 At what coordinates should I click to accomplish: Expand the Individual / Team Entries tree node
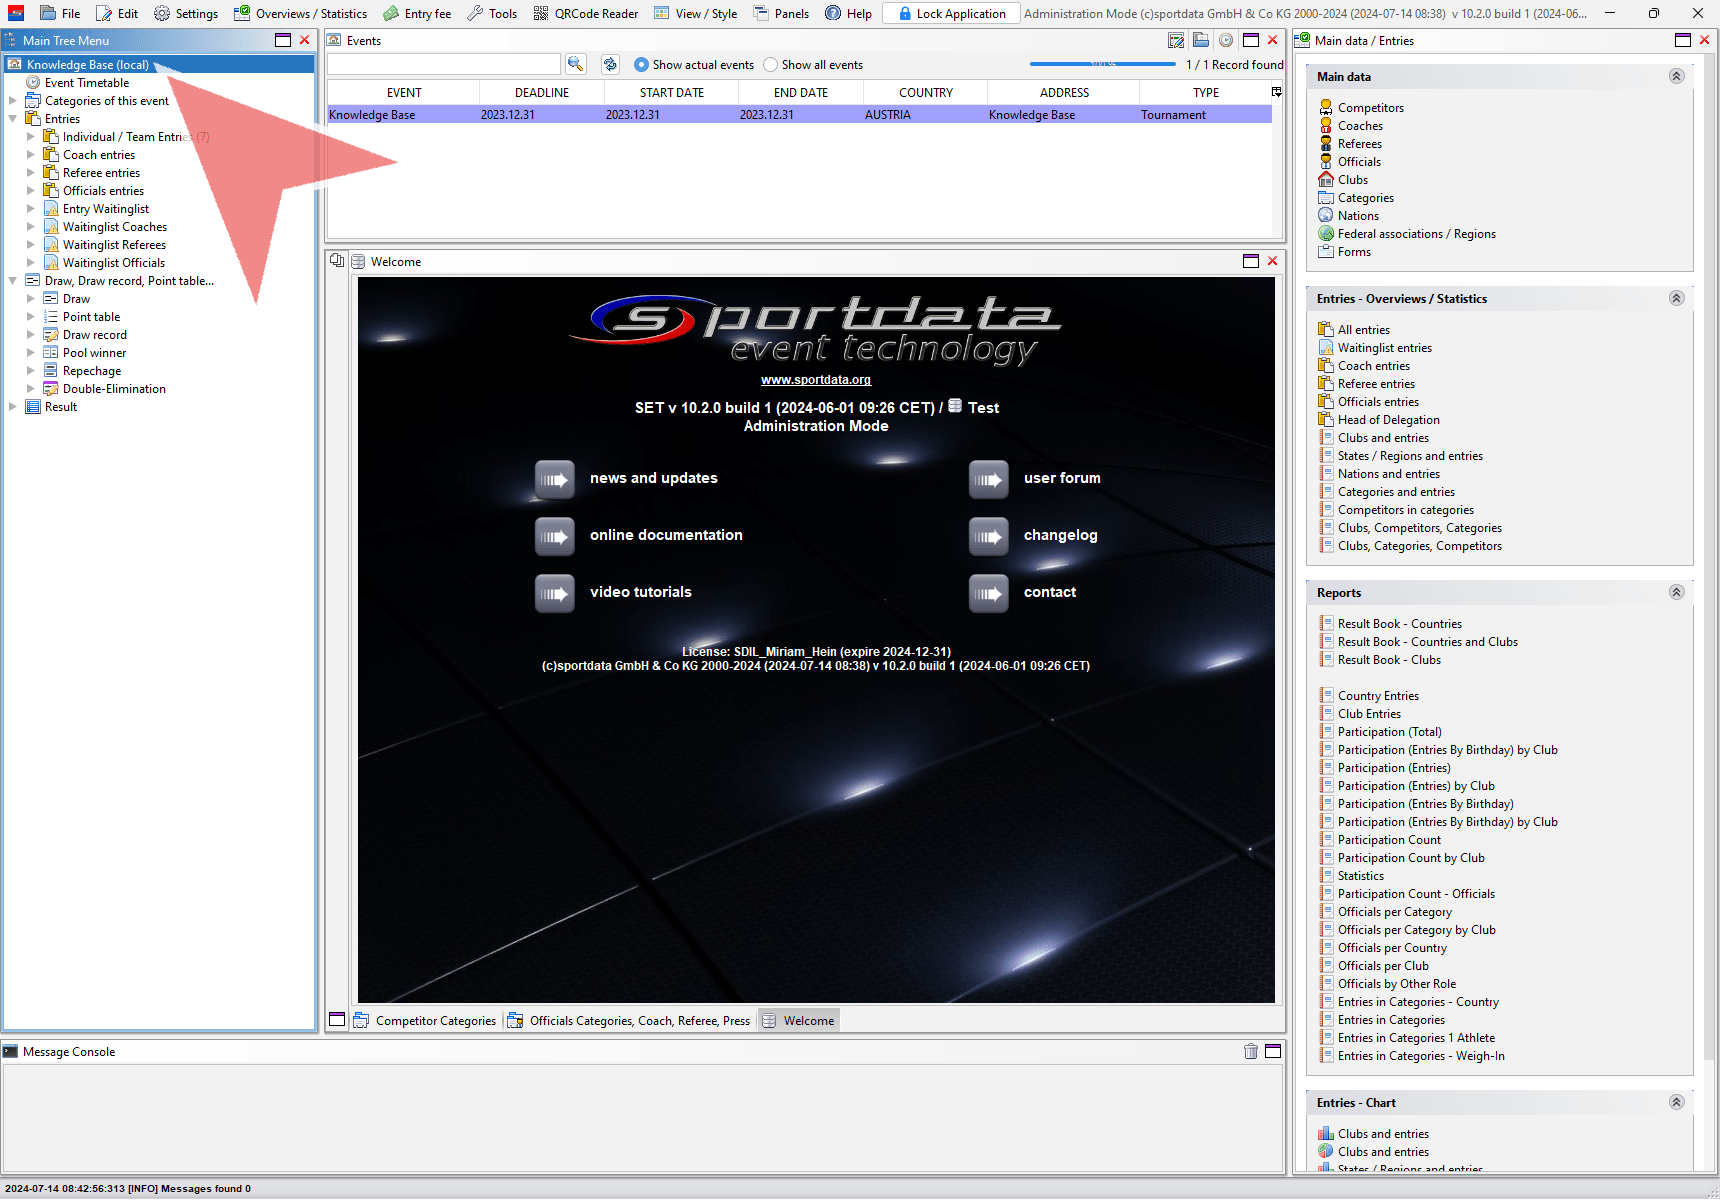[30, 137]
